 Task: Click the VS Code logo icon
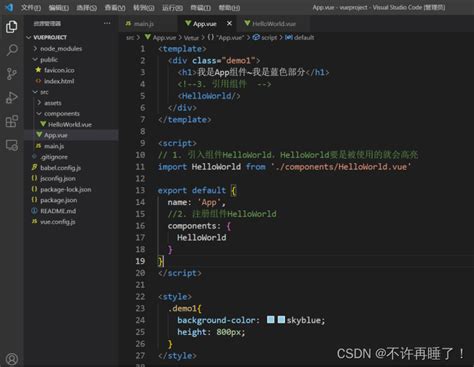(9, 7)
